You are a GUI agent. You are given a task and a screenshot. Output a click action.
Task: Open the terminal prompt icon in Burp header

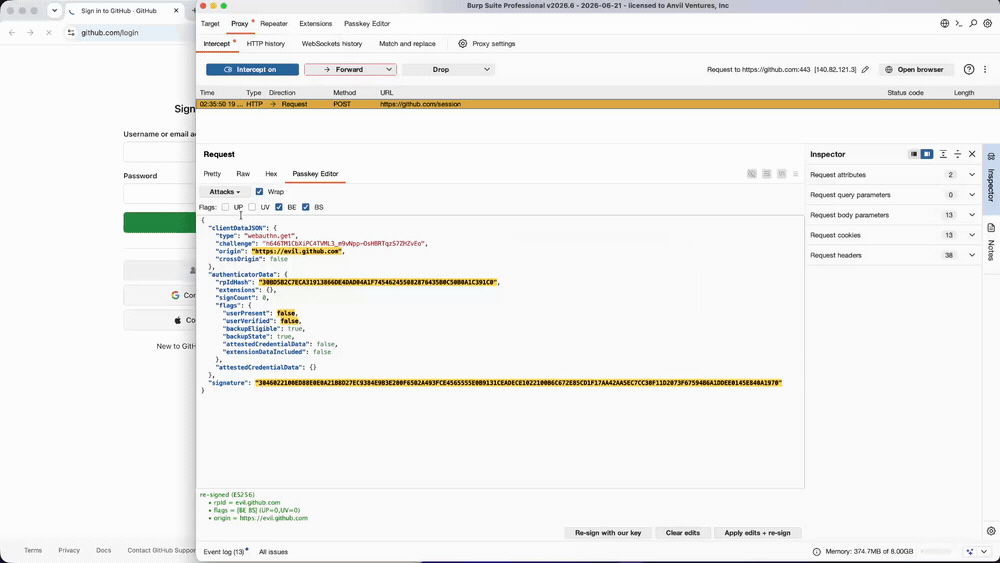tap(959, 24)
